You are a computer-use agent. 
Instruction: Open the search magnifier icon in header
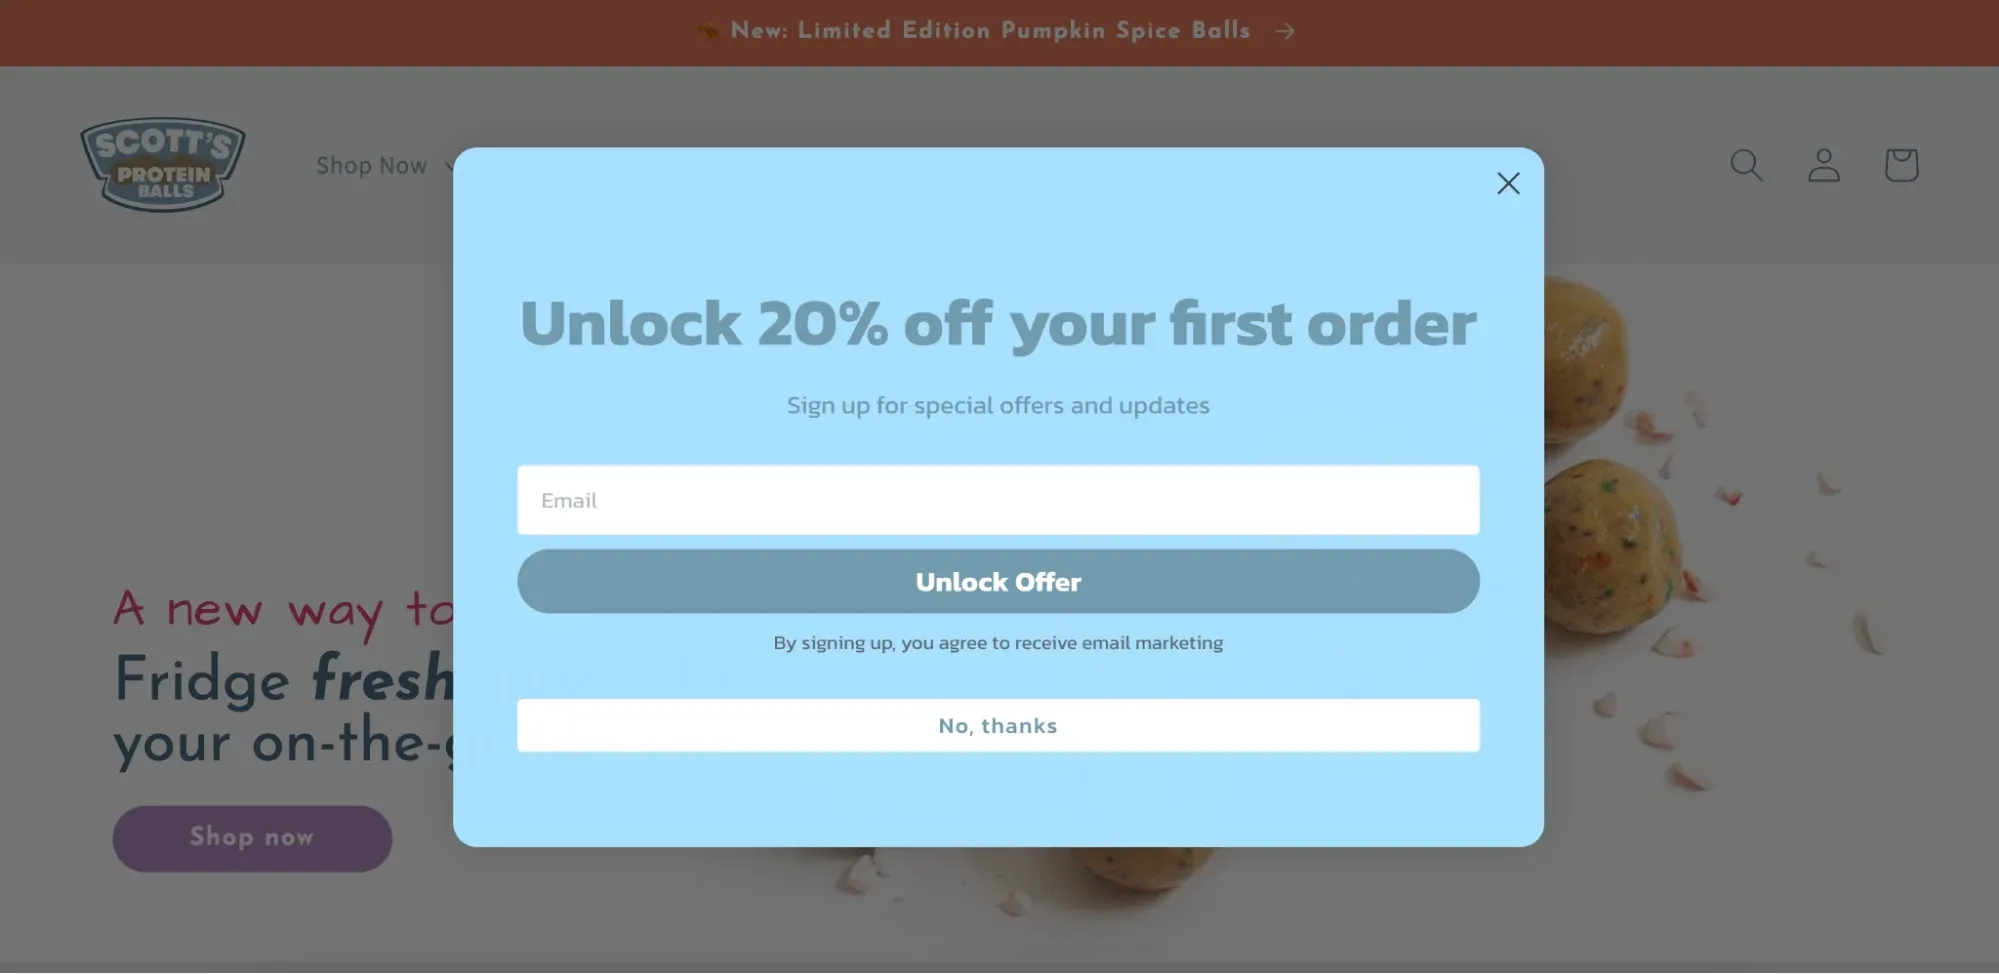[x=1746, y=165]
